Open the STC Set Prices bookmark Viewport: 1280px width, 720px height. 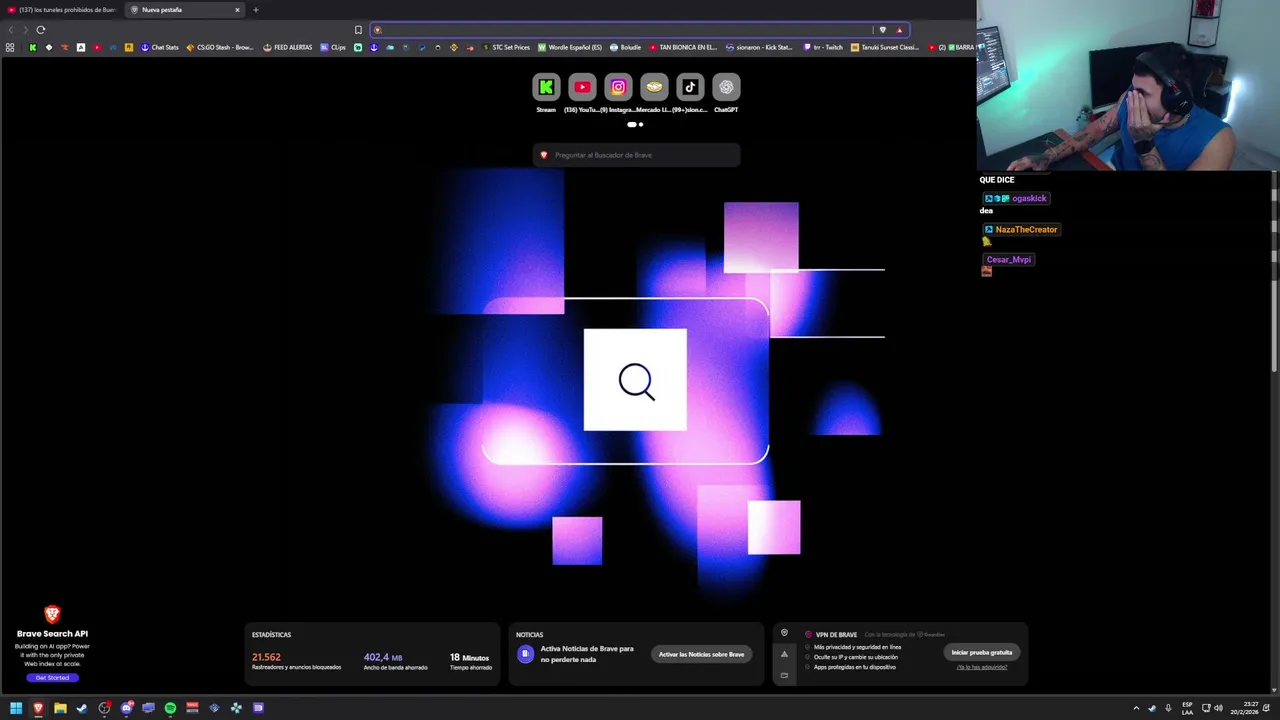[x=506, y=47]
